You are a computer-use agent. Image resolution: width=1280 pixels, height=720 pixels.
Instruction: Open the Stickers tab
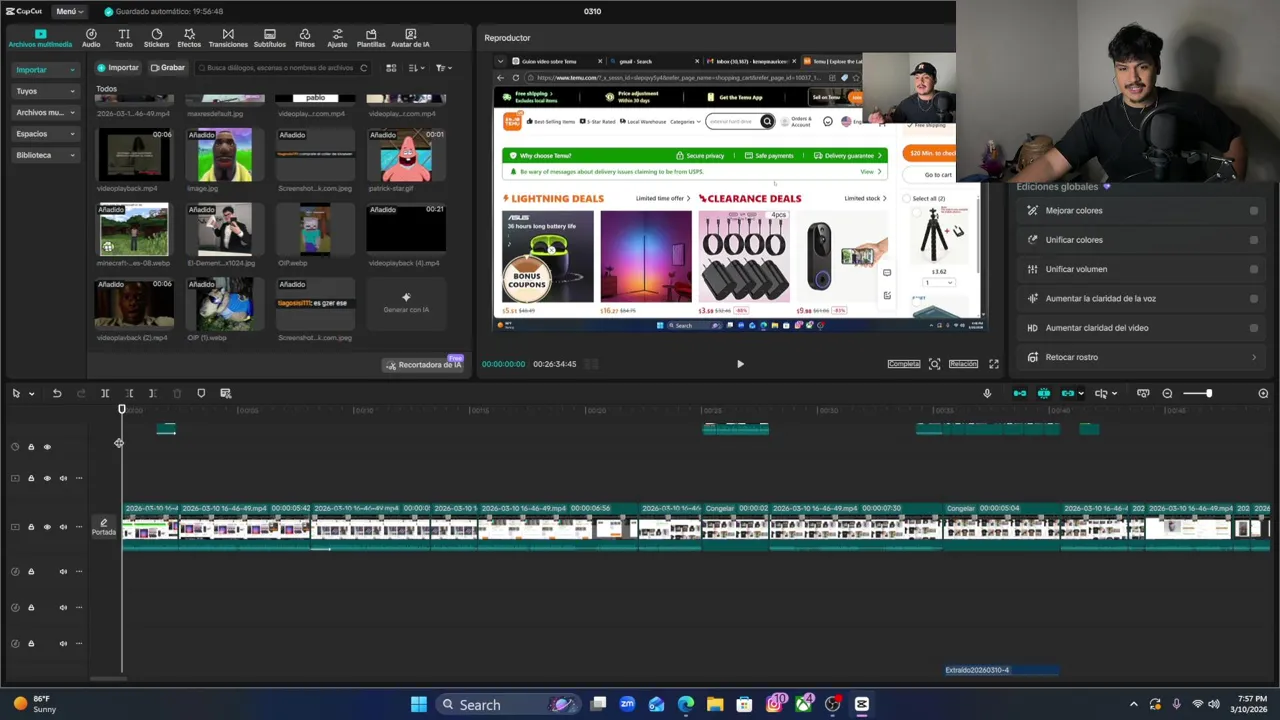click(x=156, y=38)
